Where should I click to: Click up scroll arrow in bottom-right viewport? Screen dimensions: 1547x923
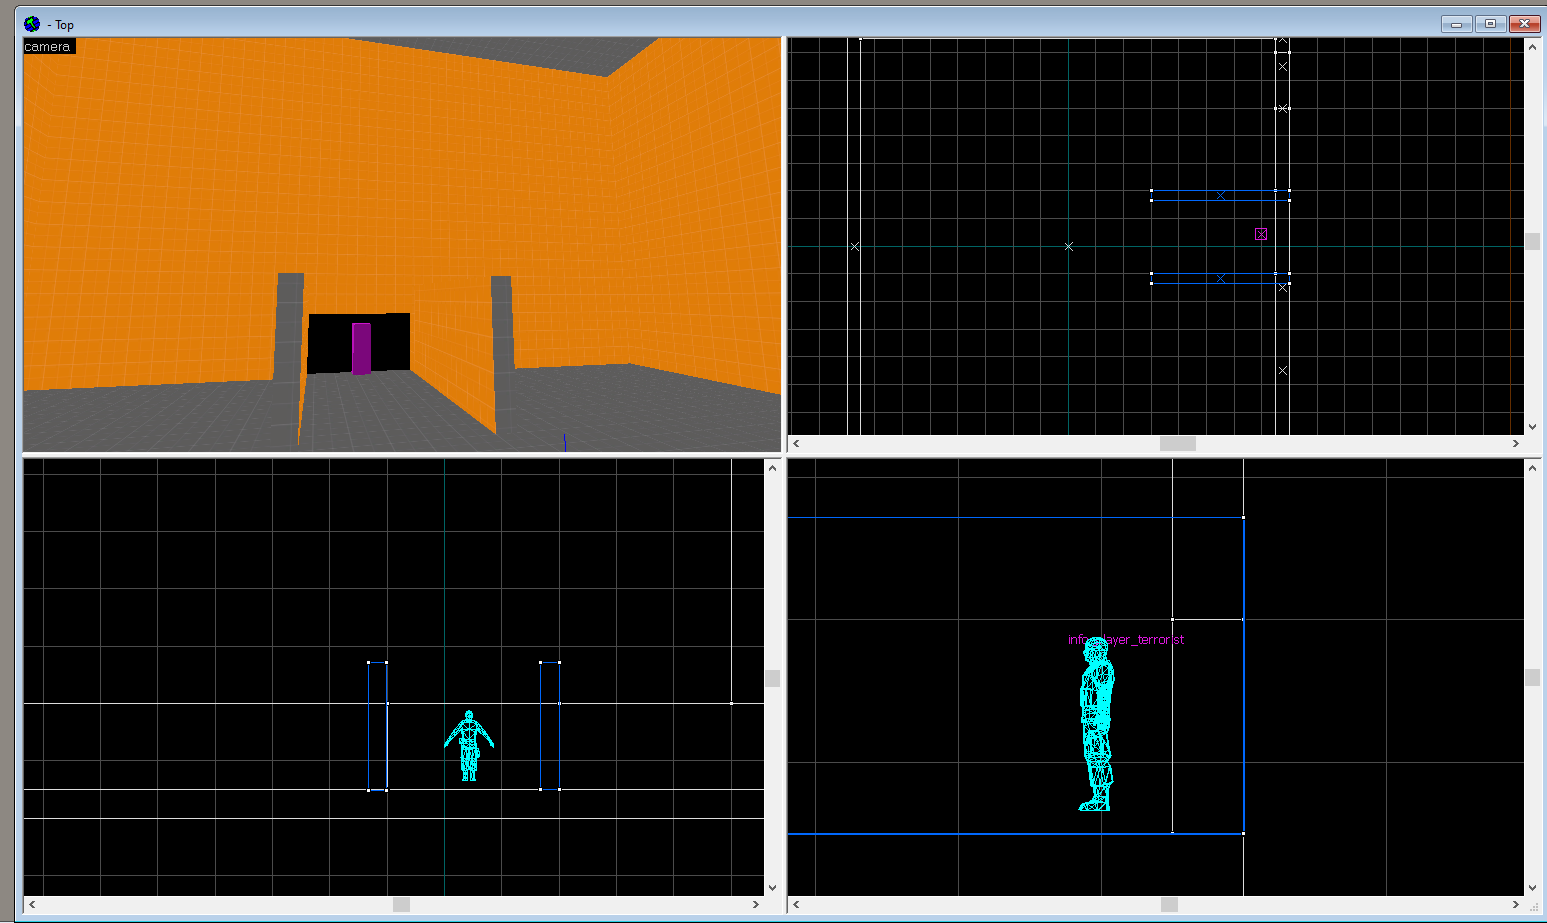pos(1532,467)
